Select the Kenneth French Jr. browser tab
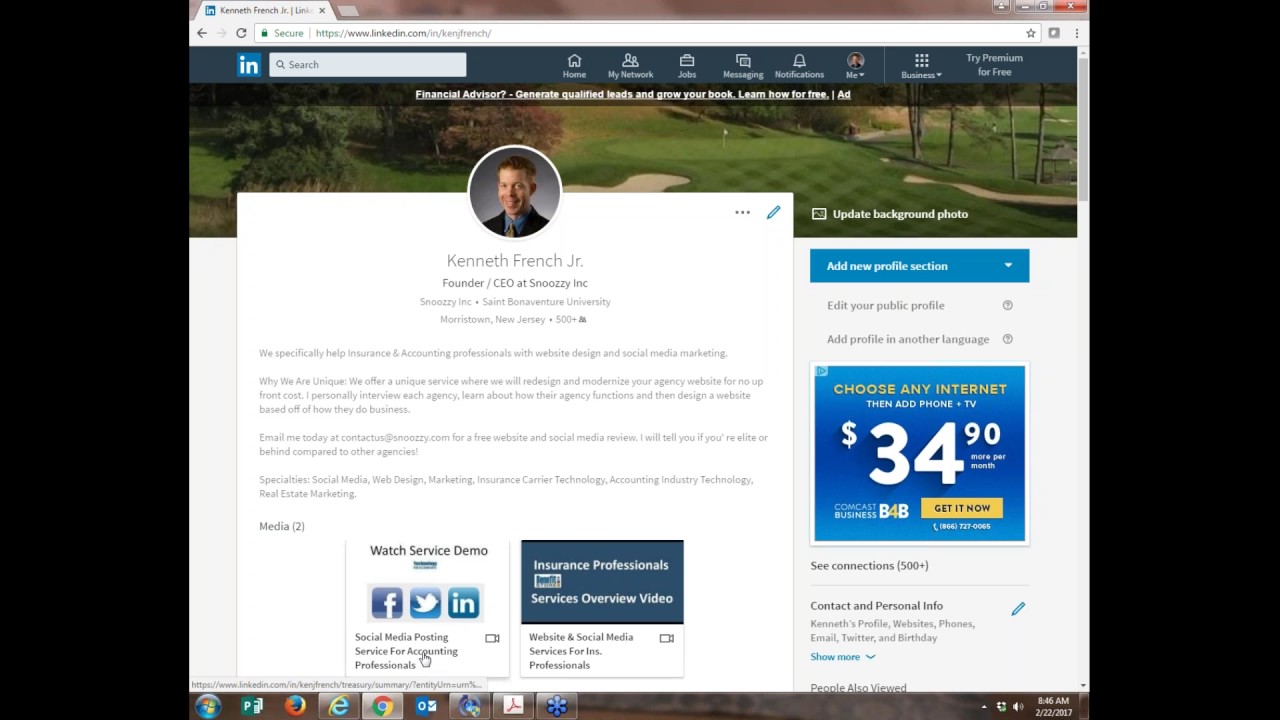 pyautogui.click(x=264, y=10)
